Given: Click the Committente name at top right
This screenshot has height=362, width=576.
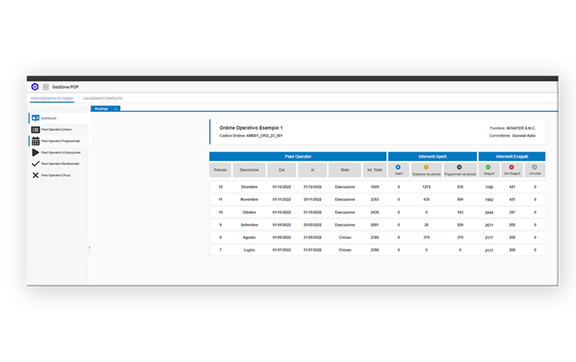Looking at the screenshot, I should tap(523, 136).
